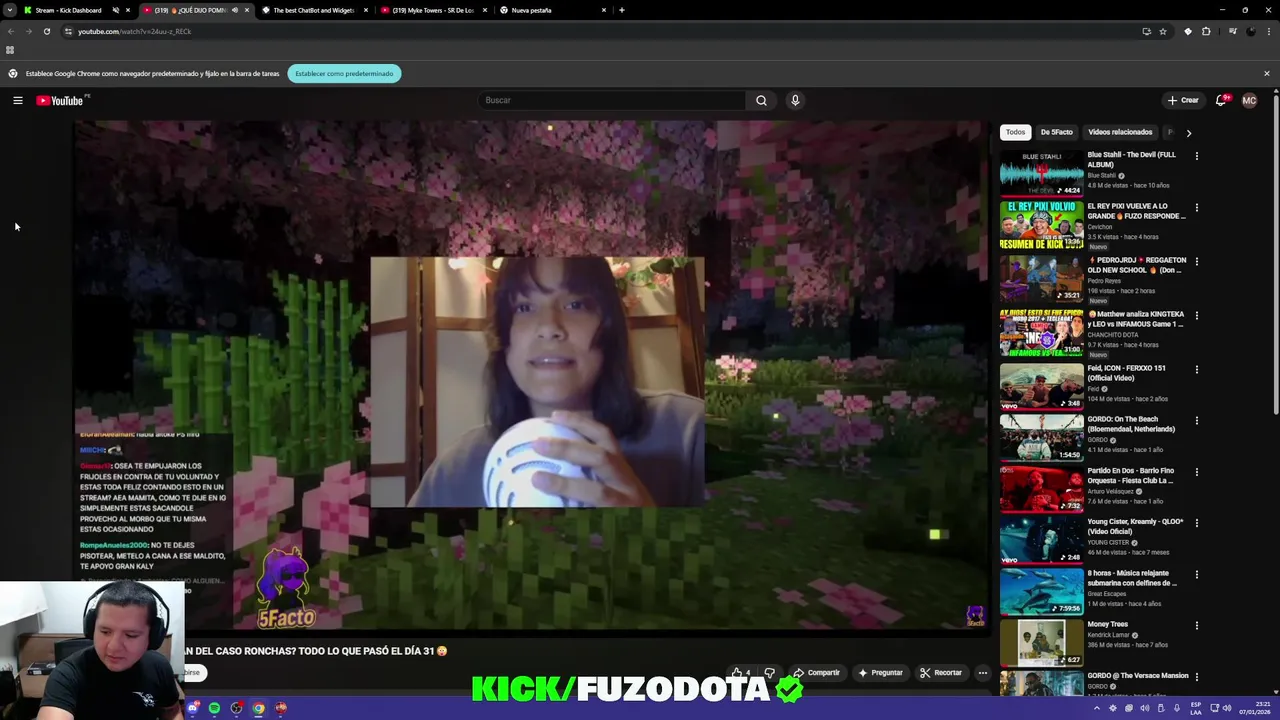This screenshot has width=1280, height=720.
Task: Open GORDO @ The Versace Mansion video
Action: [x=1138, y=676]
